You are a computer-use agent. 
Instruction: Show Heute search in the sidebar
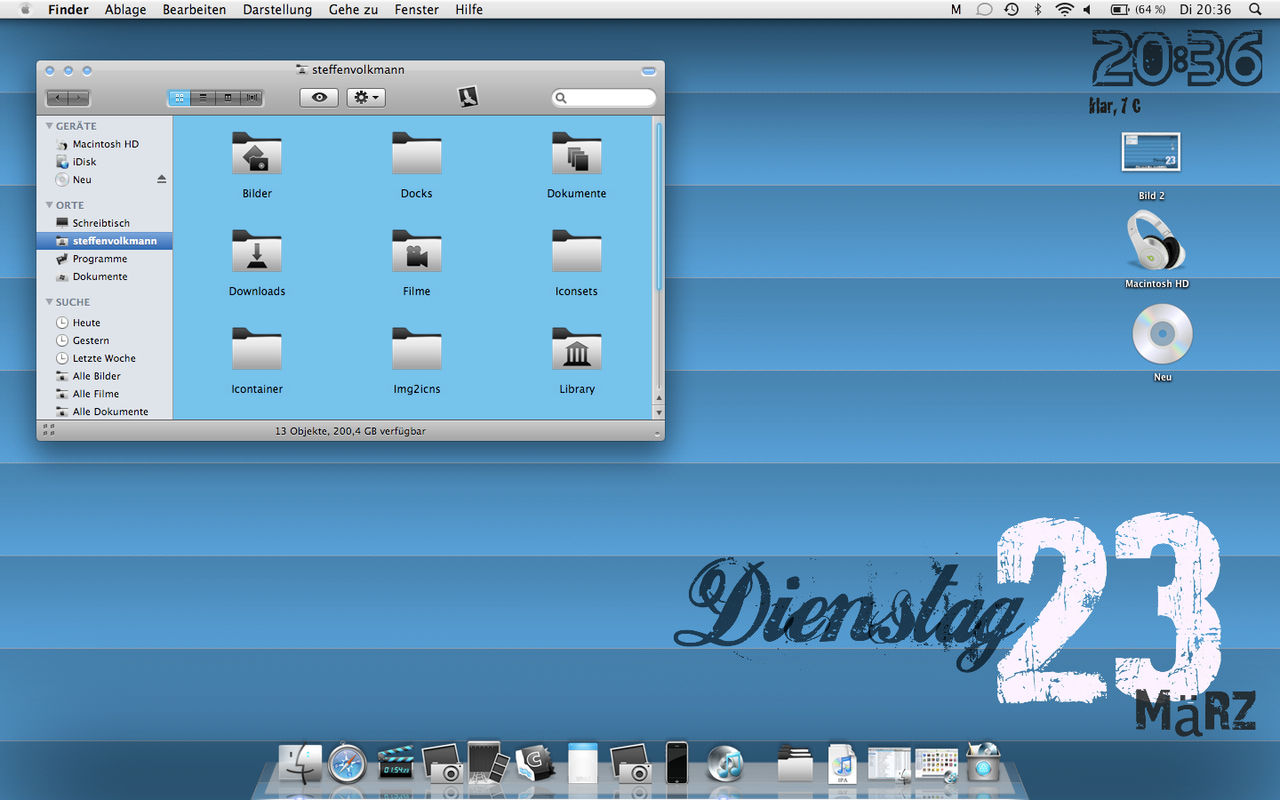pos(104,323)
